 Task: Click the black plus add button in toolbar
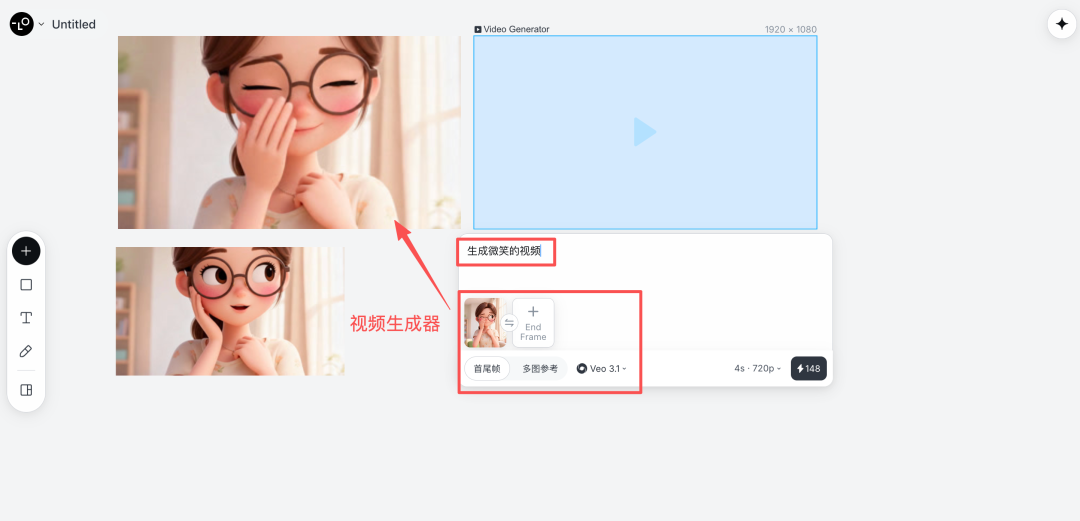(26, 251)
